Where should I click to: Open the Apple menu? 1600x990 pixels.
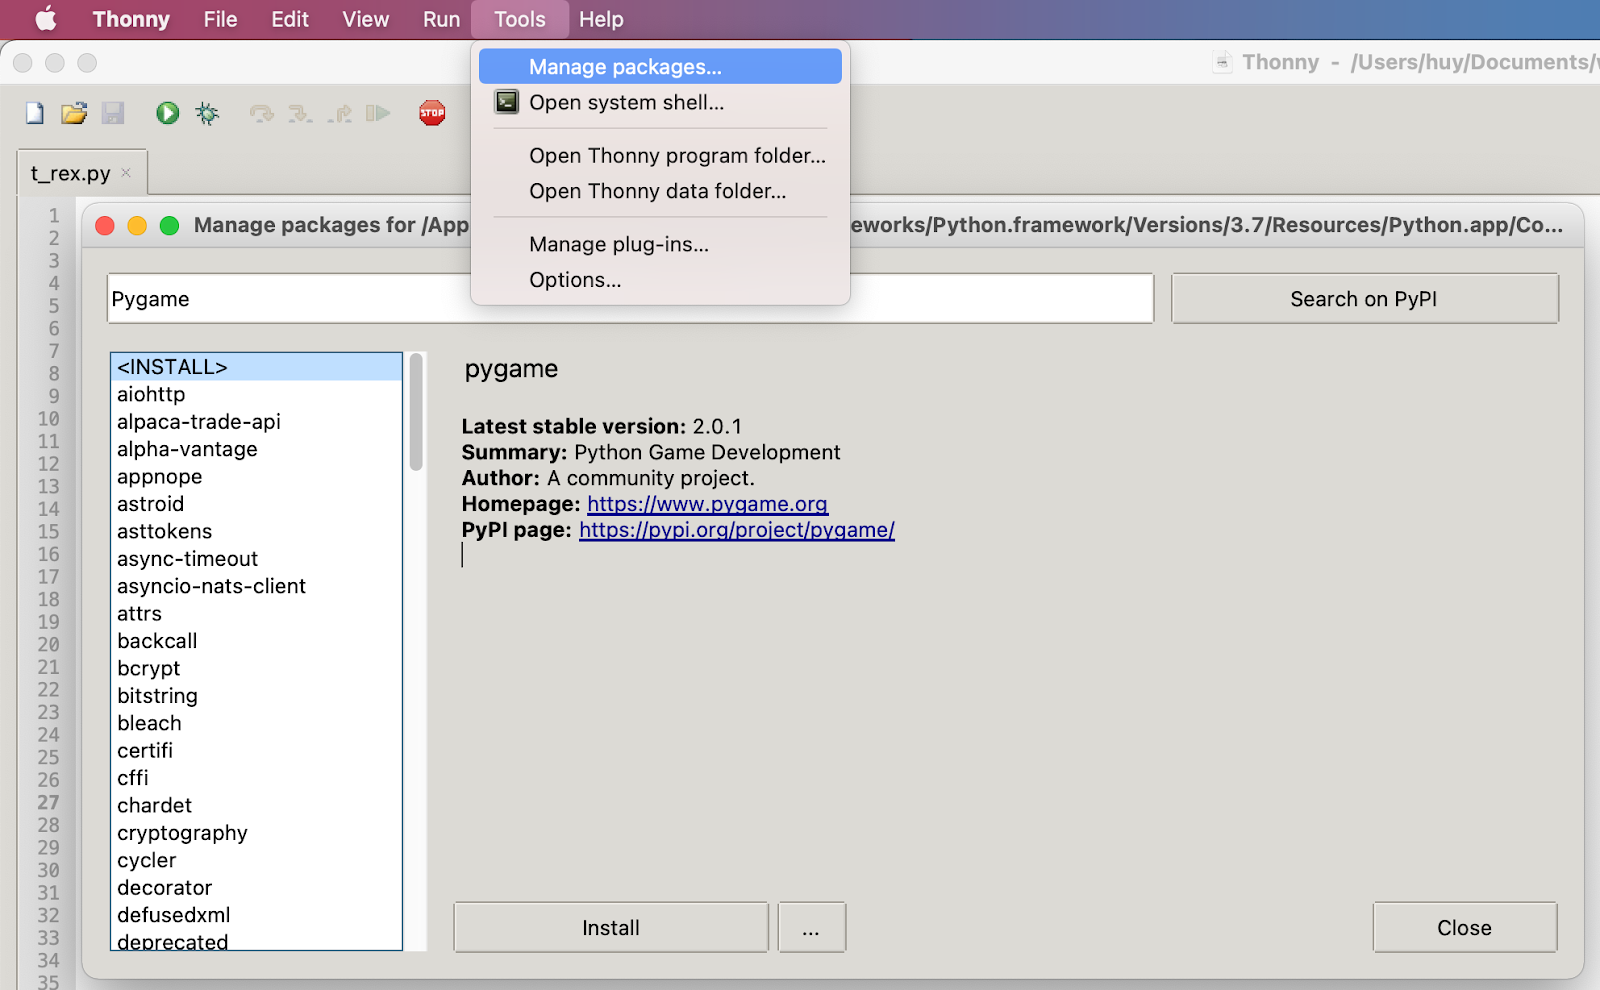coord(46,19)
